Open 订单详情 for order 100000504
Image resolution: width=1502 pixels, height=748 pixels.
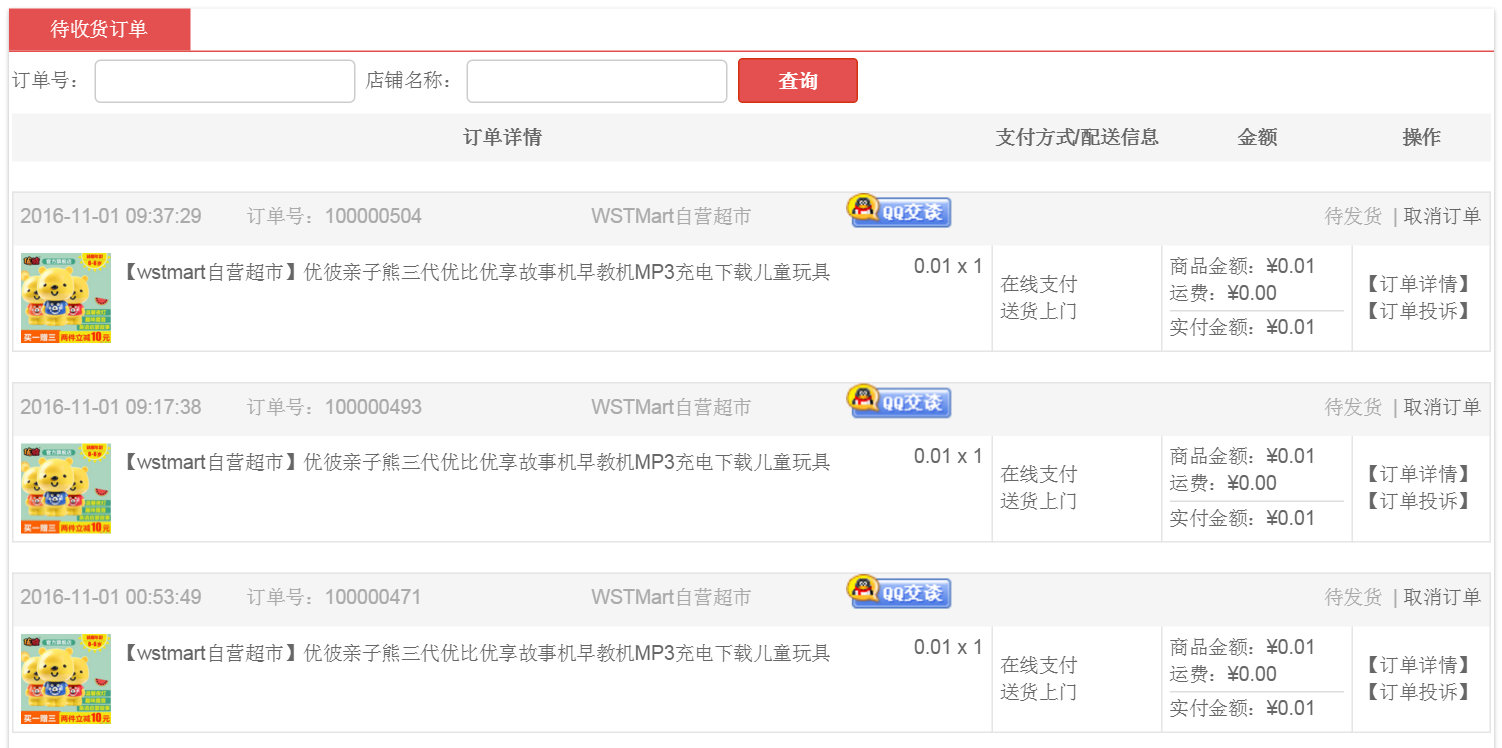pyautogui.click(x=1418, y=284)
